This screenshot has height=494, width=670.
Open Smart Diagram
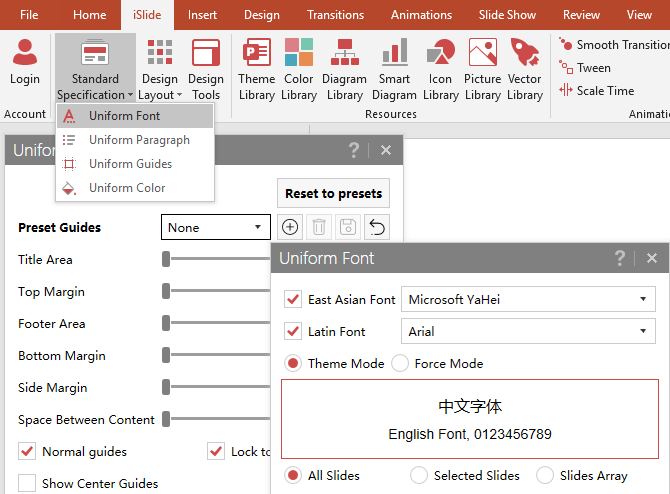[x=394, y=69]
